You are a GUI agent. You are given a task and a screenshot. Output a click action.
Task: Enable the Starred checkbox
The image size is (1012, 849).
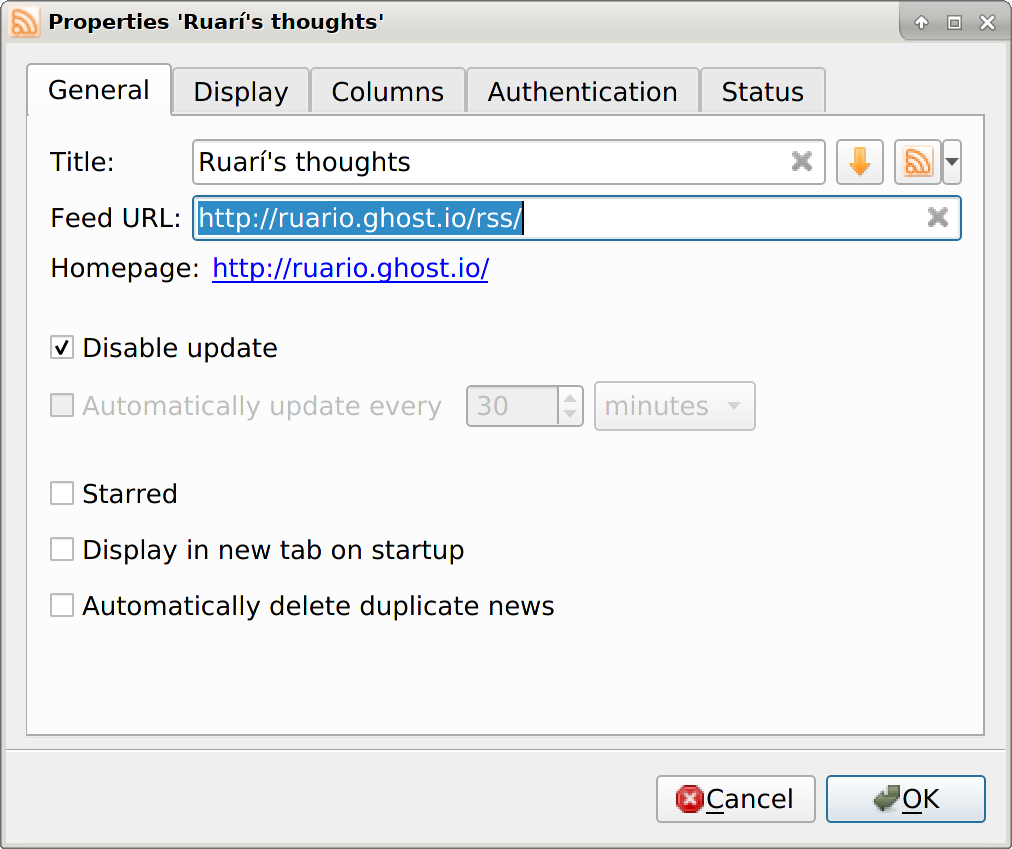point(61,493)
